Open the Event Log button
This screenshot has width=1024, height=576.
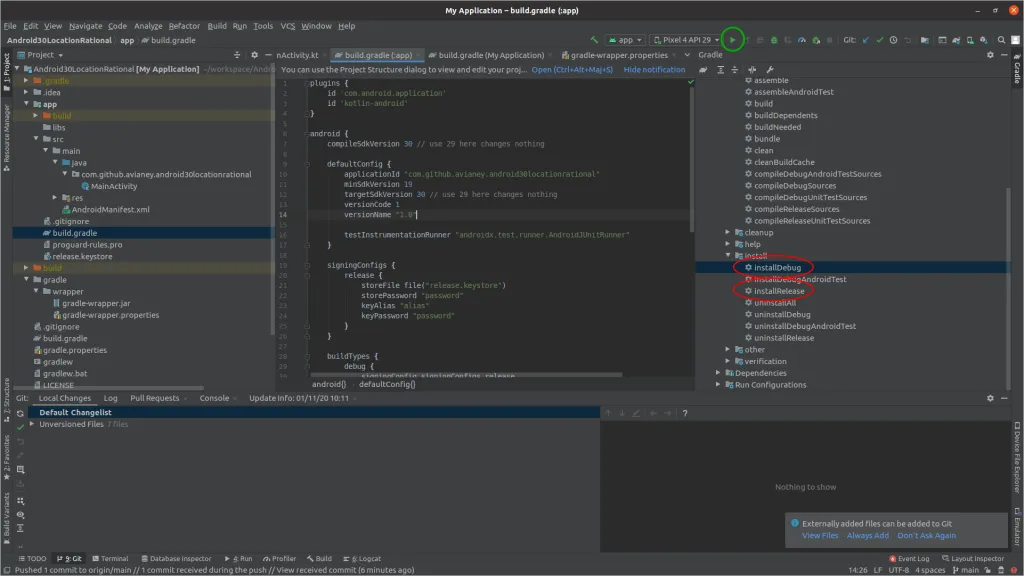(x=909, y=558)
